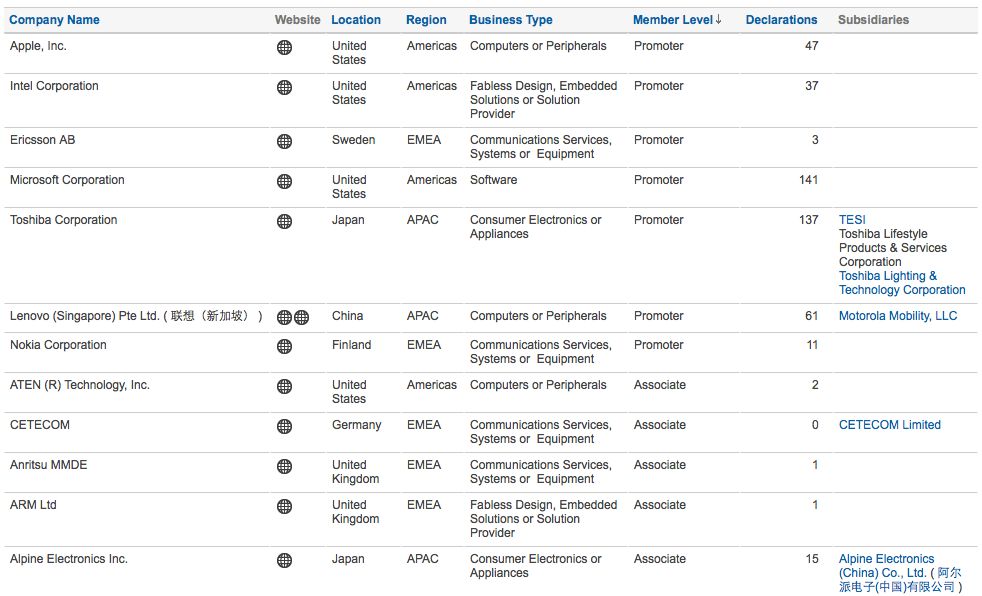This screenshot has width=982, height=596.
Task: Click Toshiba Lifestyle Products & Services text
Action: tap(892, 248)
